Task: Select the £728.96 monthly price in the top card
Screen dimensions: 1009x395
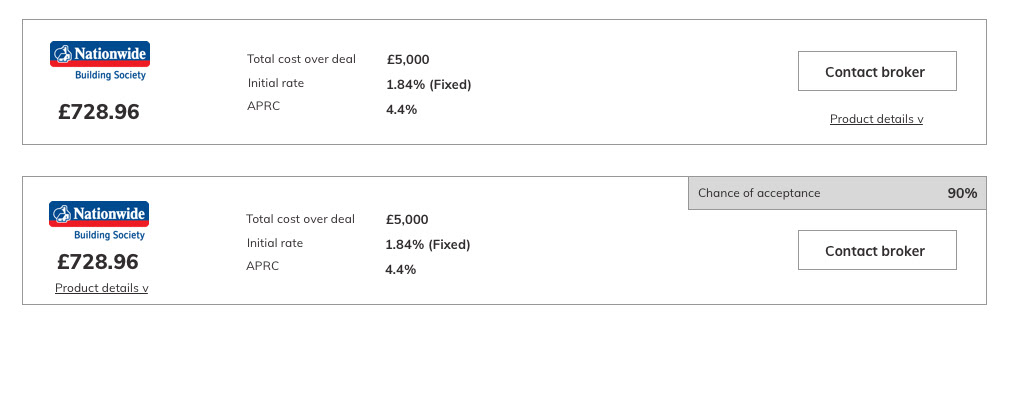Action: (98, 112)
